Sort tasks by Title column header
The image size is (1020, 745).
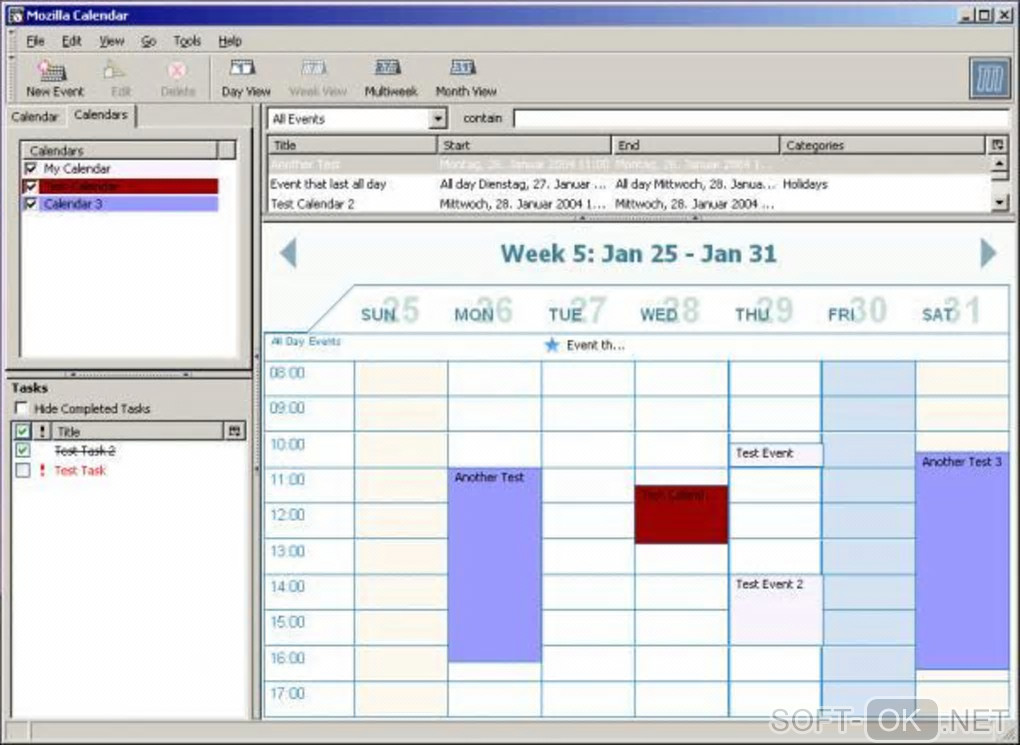click(138, 431)
